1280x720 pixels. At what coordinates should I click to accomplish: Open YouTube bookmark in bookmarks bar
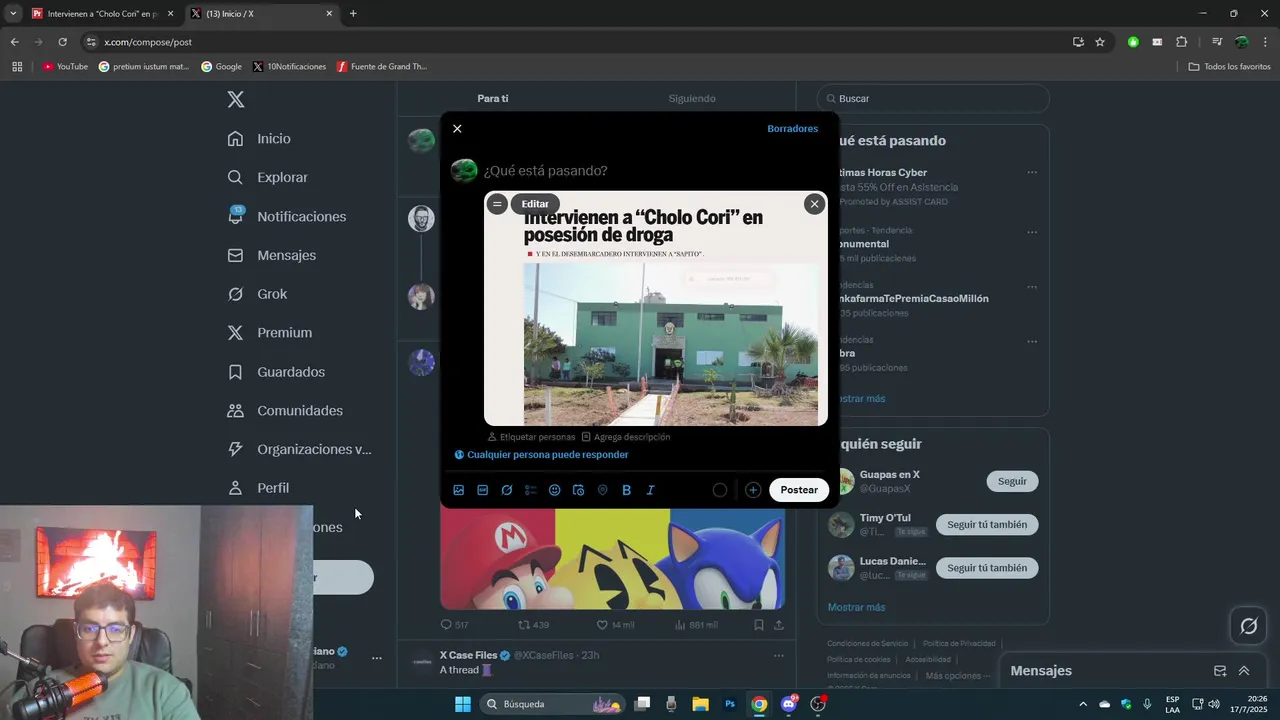65,67
